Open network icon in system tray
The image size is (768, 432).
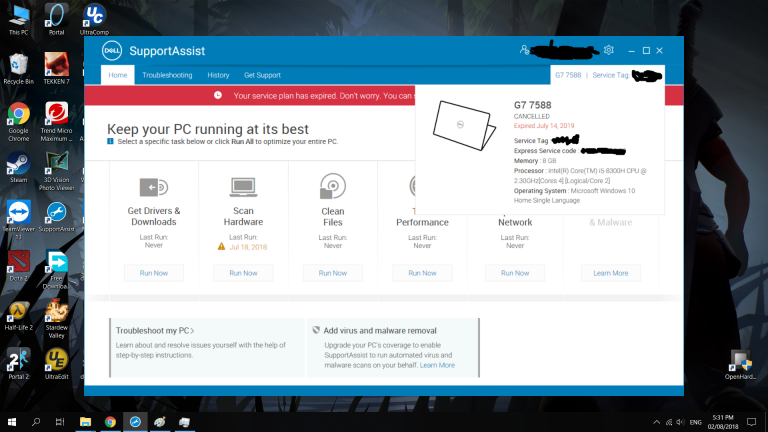(x=669, y=422)
